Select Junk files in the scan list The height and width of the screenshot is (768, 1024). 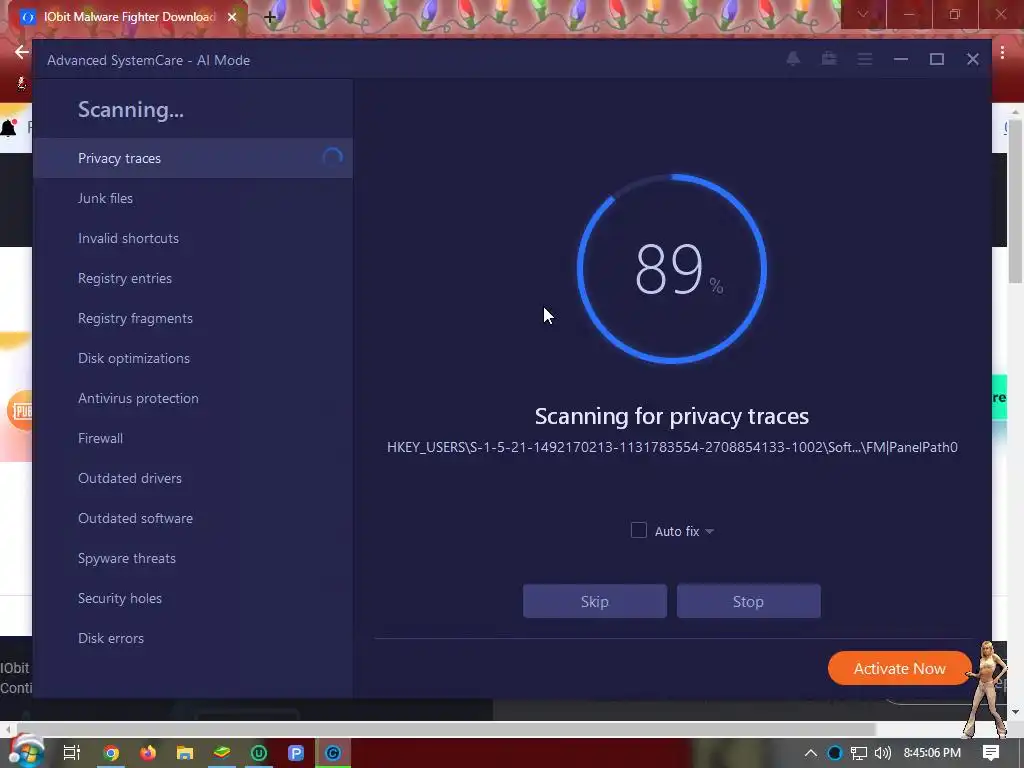pos(193,198)
